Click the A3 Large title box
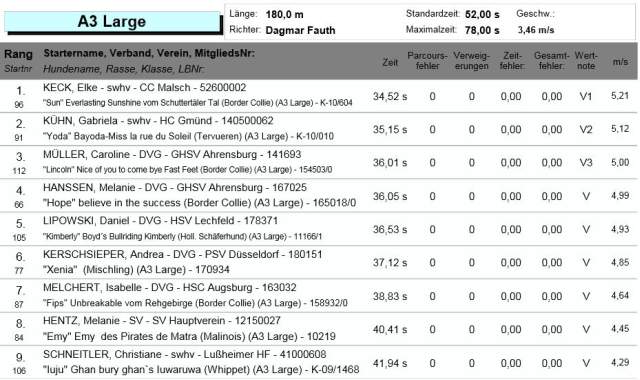The height and width of the screenshot is (380, 640). (x=112, y=22)
